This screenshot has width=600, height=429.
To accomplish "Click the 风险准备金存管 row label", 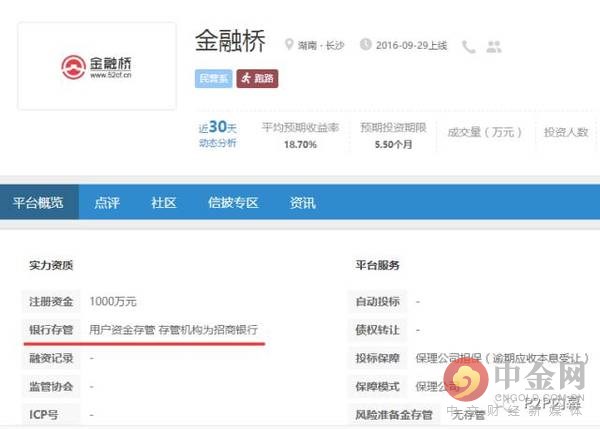I will 394,414.
